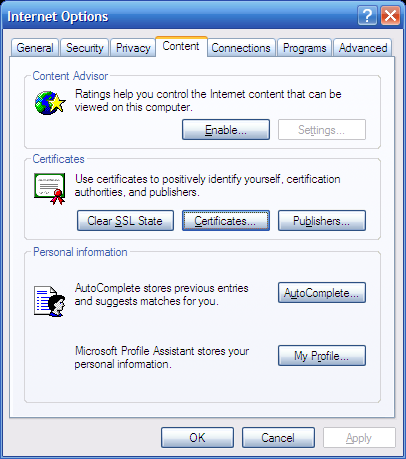Image resolution: width=406 pixels, height=459 pixels.
Task: Switch to the Advanced tab
Action: (363, 48)
